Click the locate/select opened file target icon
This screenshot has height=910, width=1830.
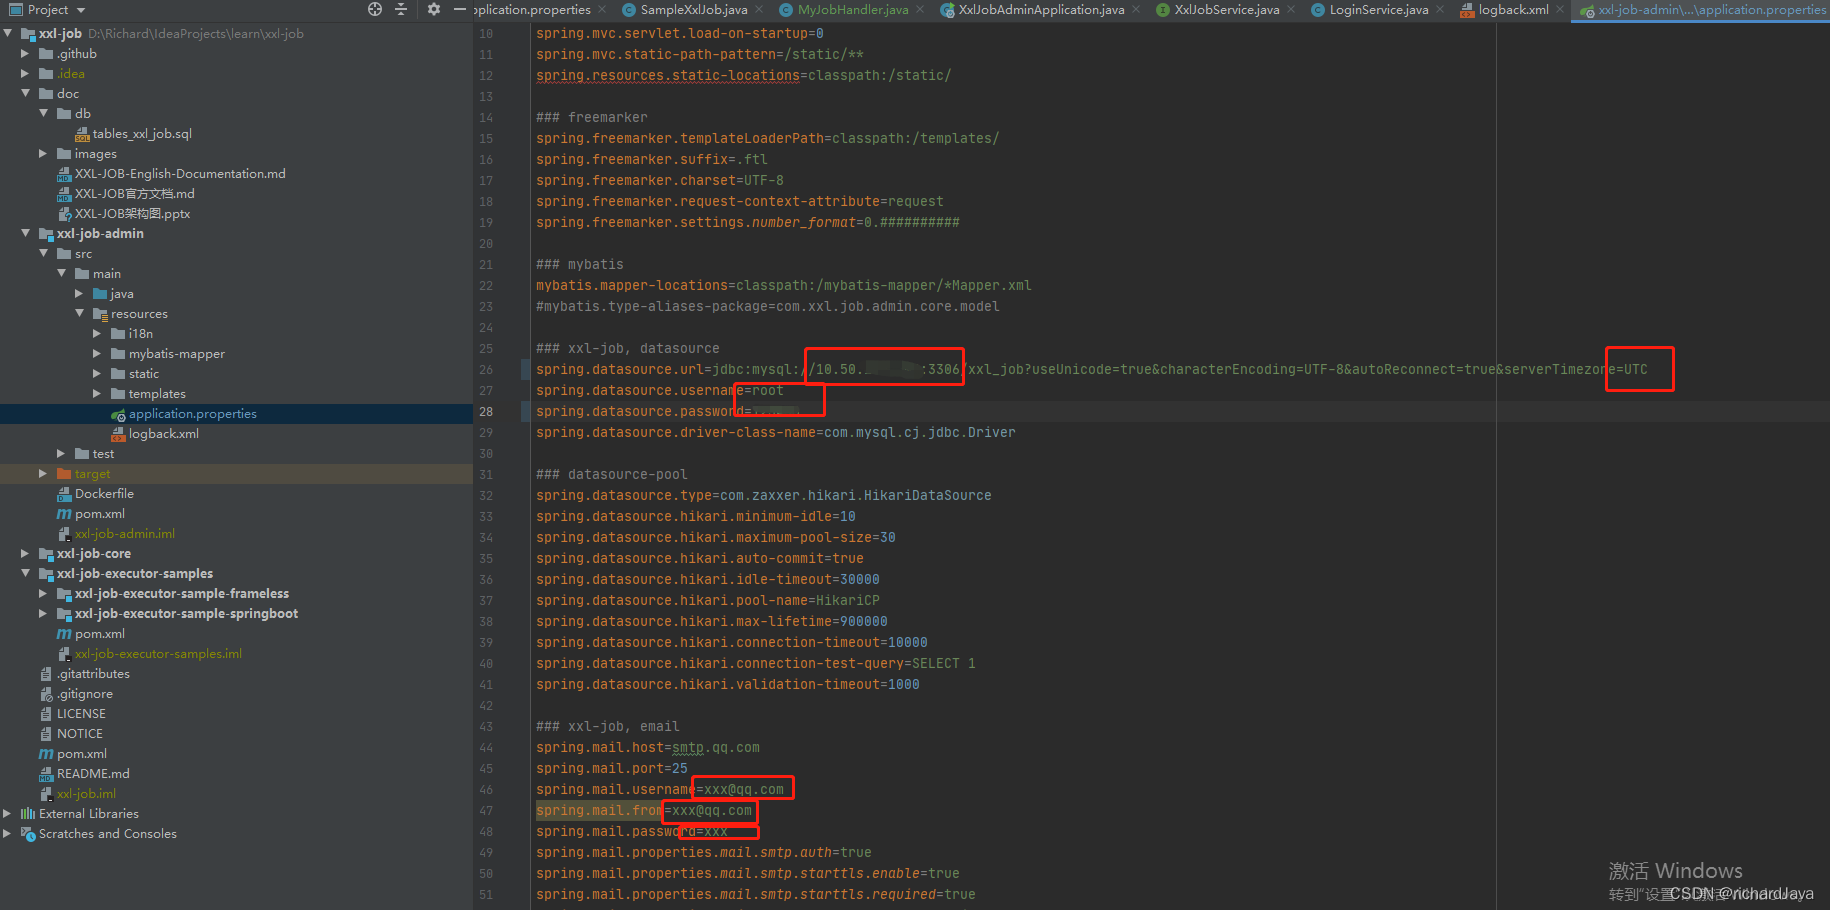pos(375,9)
